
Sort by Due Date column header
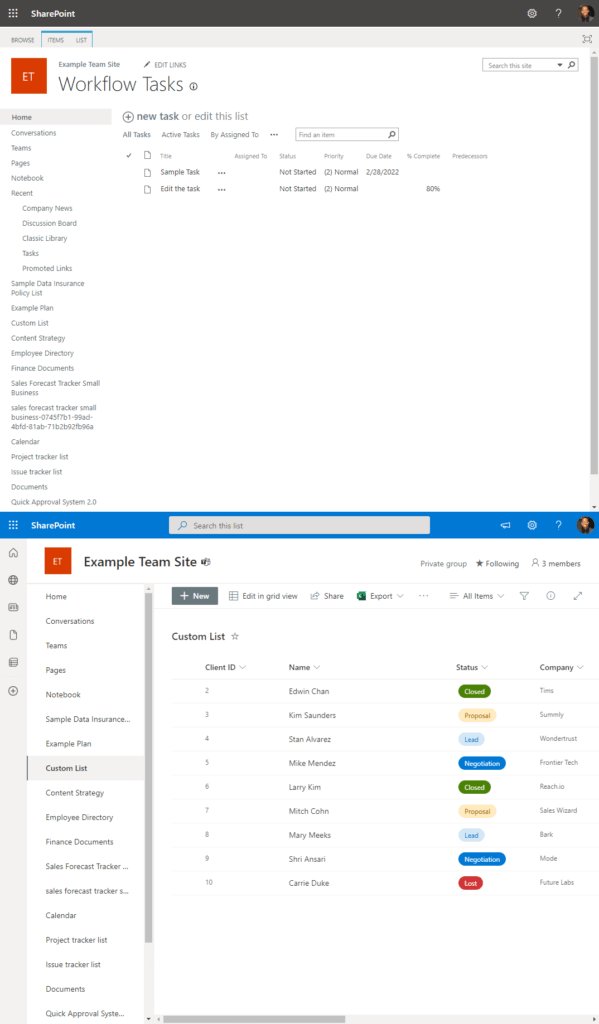point(379,156)
